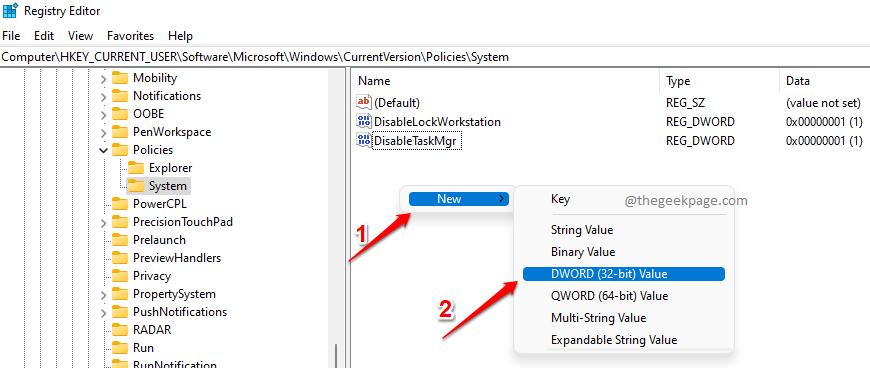Open the Favorites menu
Screen dimensions: 870x368
point(130,36)
